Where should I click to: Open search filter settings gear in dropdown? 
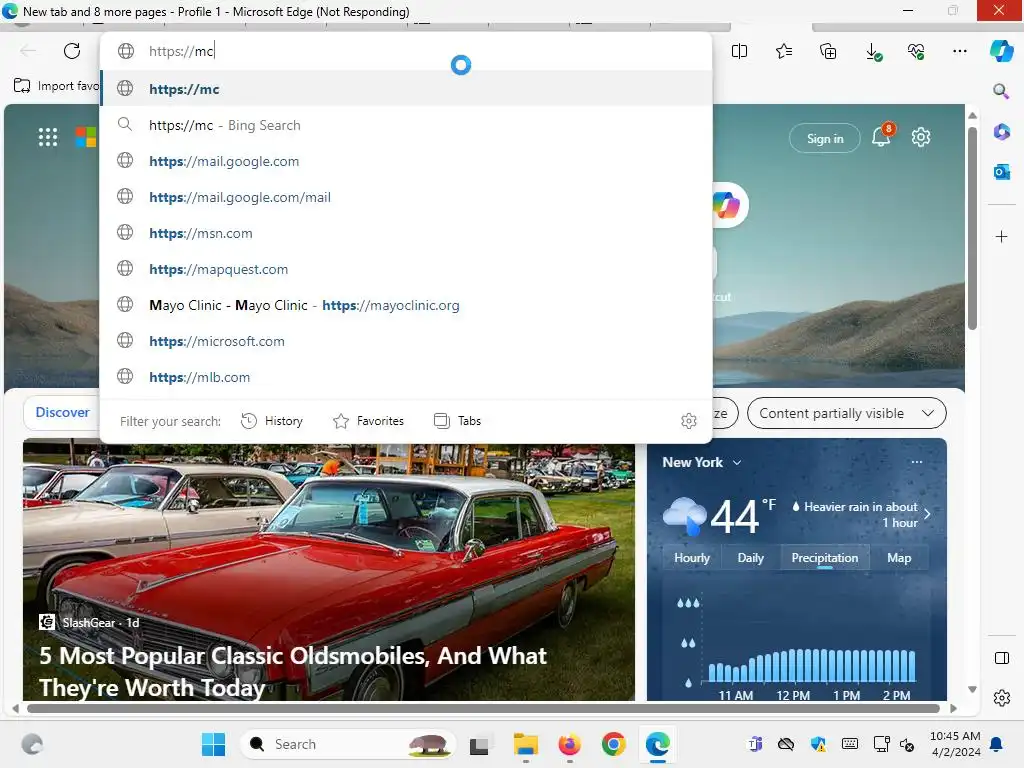689,421
